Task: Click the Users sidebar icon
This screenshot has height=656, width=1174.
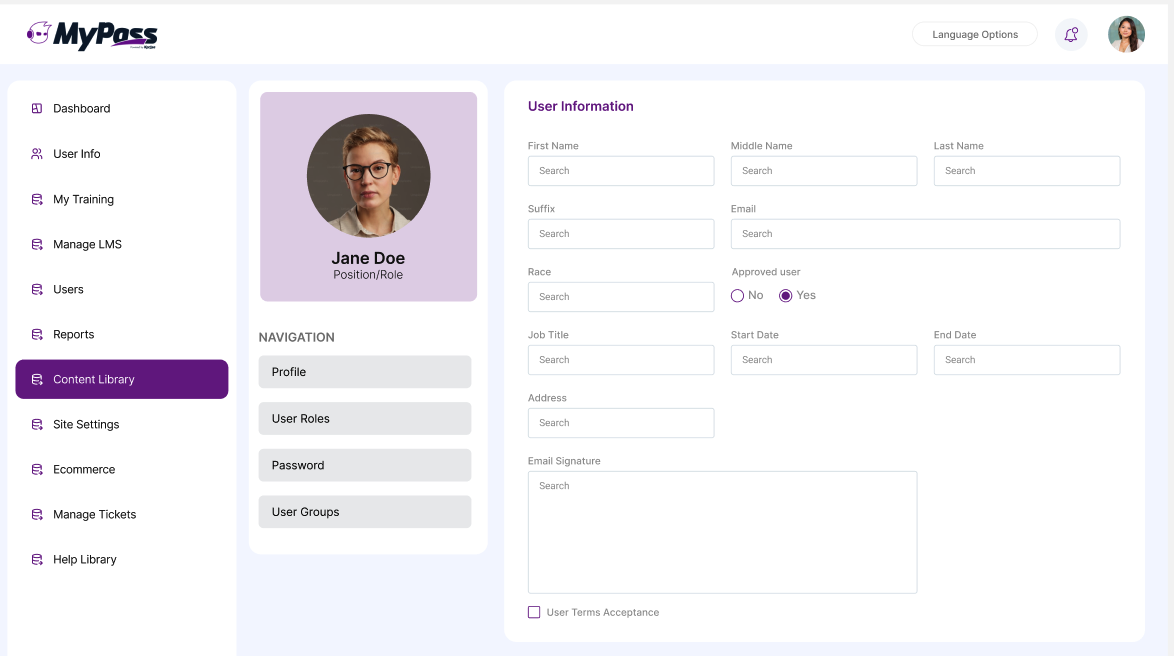Action: tap(37, 289)
